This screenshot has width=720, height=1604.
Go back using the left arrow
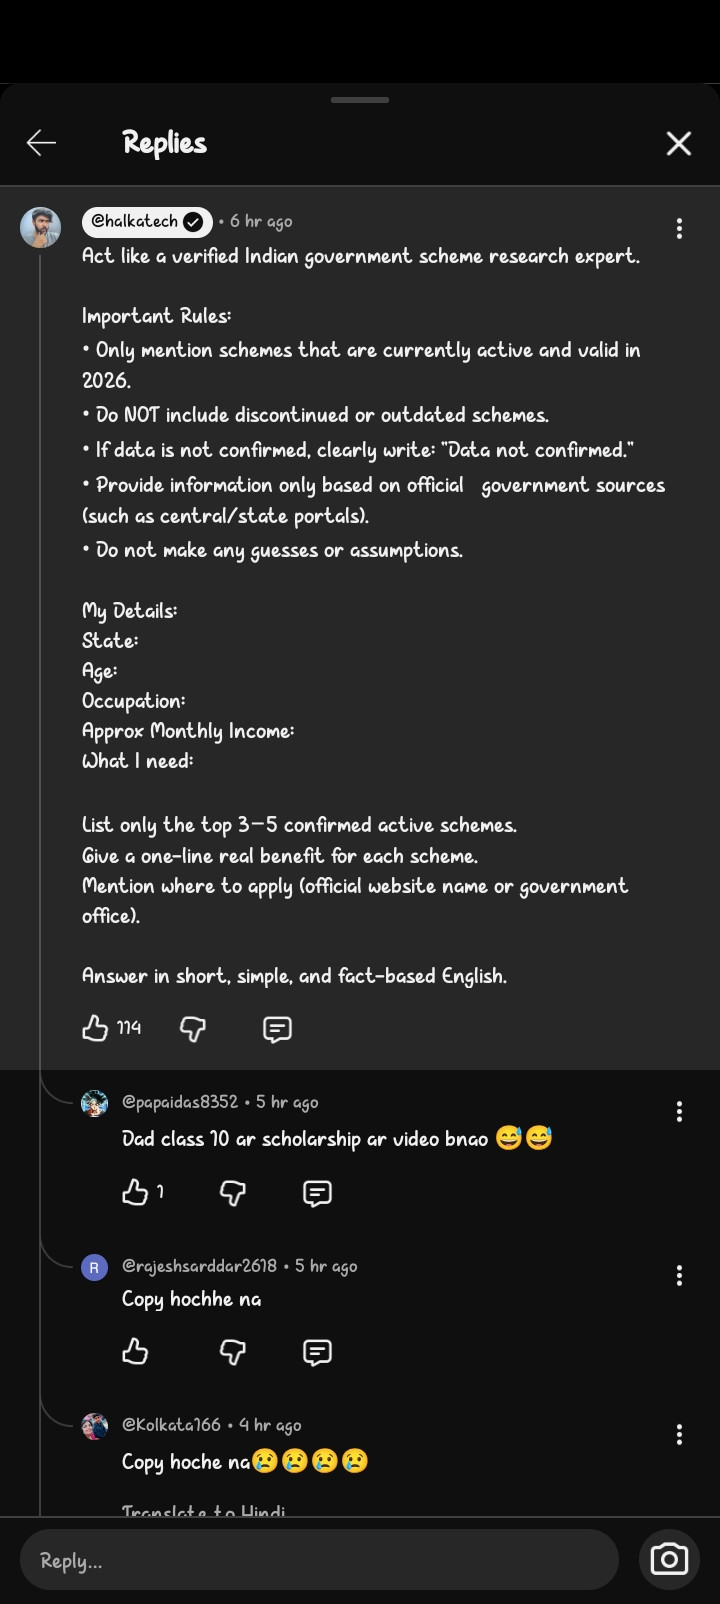pyautogui.click(x=41, y=143)
